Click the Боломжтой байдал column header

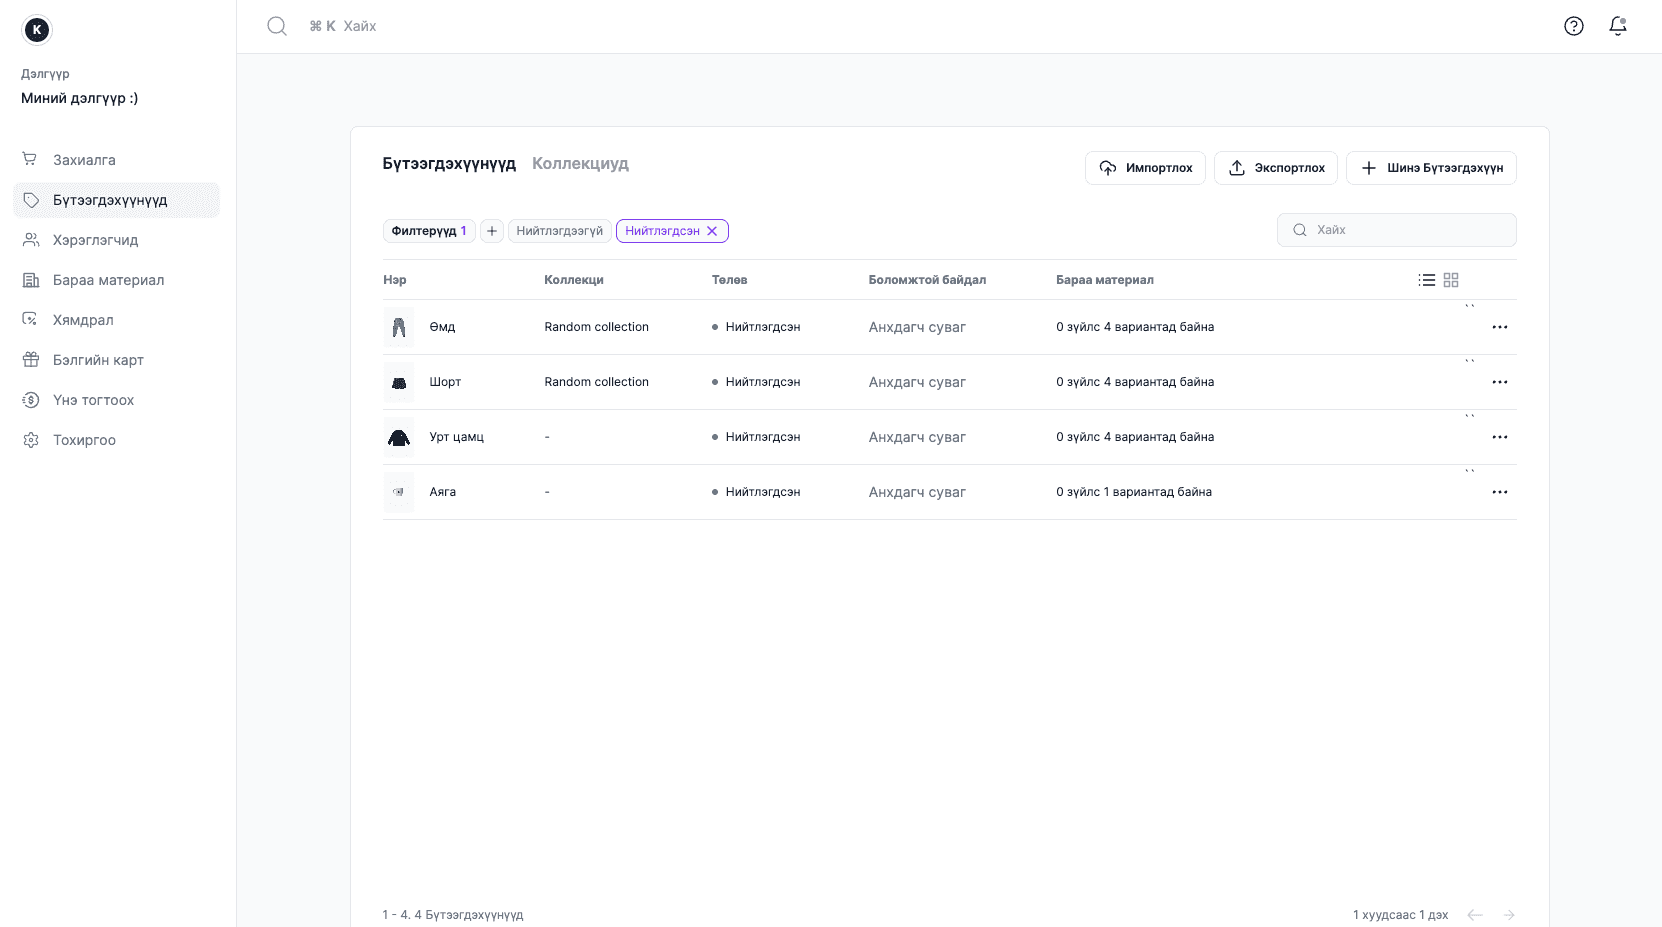pyautogui.click(x=927, y=280)
